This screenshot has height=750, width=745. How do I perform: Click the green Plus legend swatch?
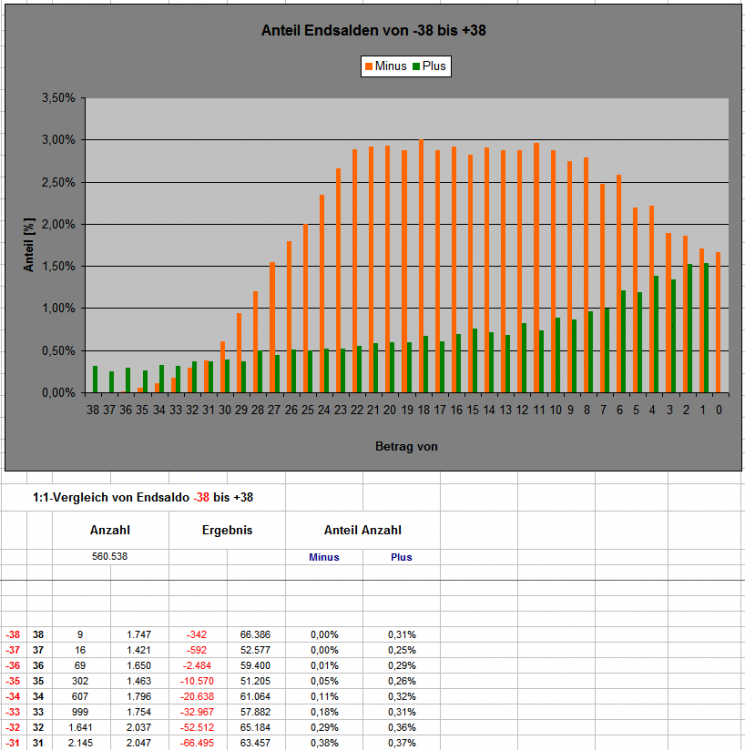coord(416,66)
